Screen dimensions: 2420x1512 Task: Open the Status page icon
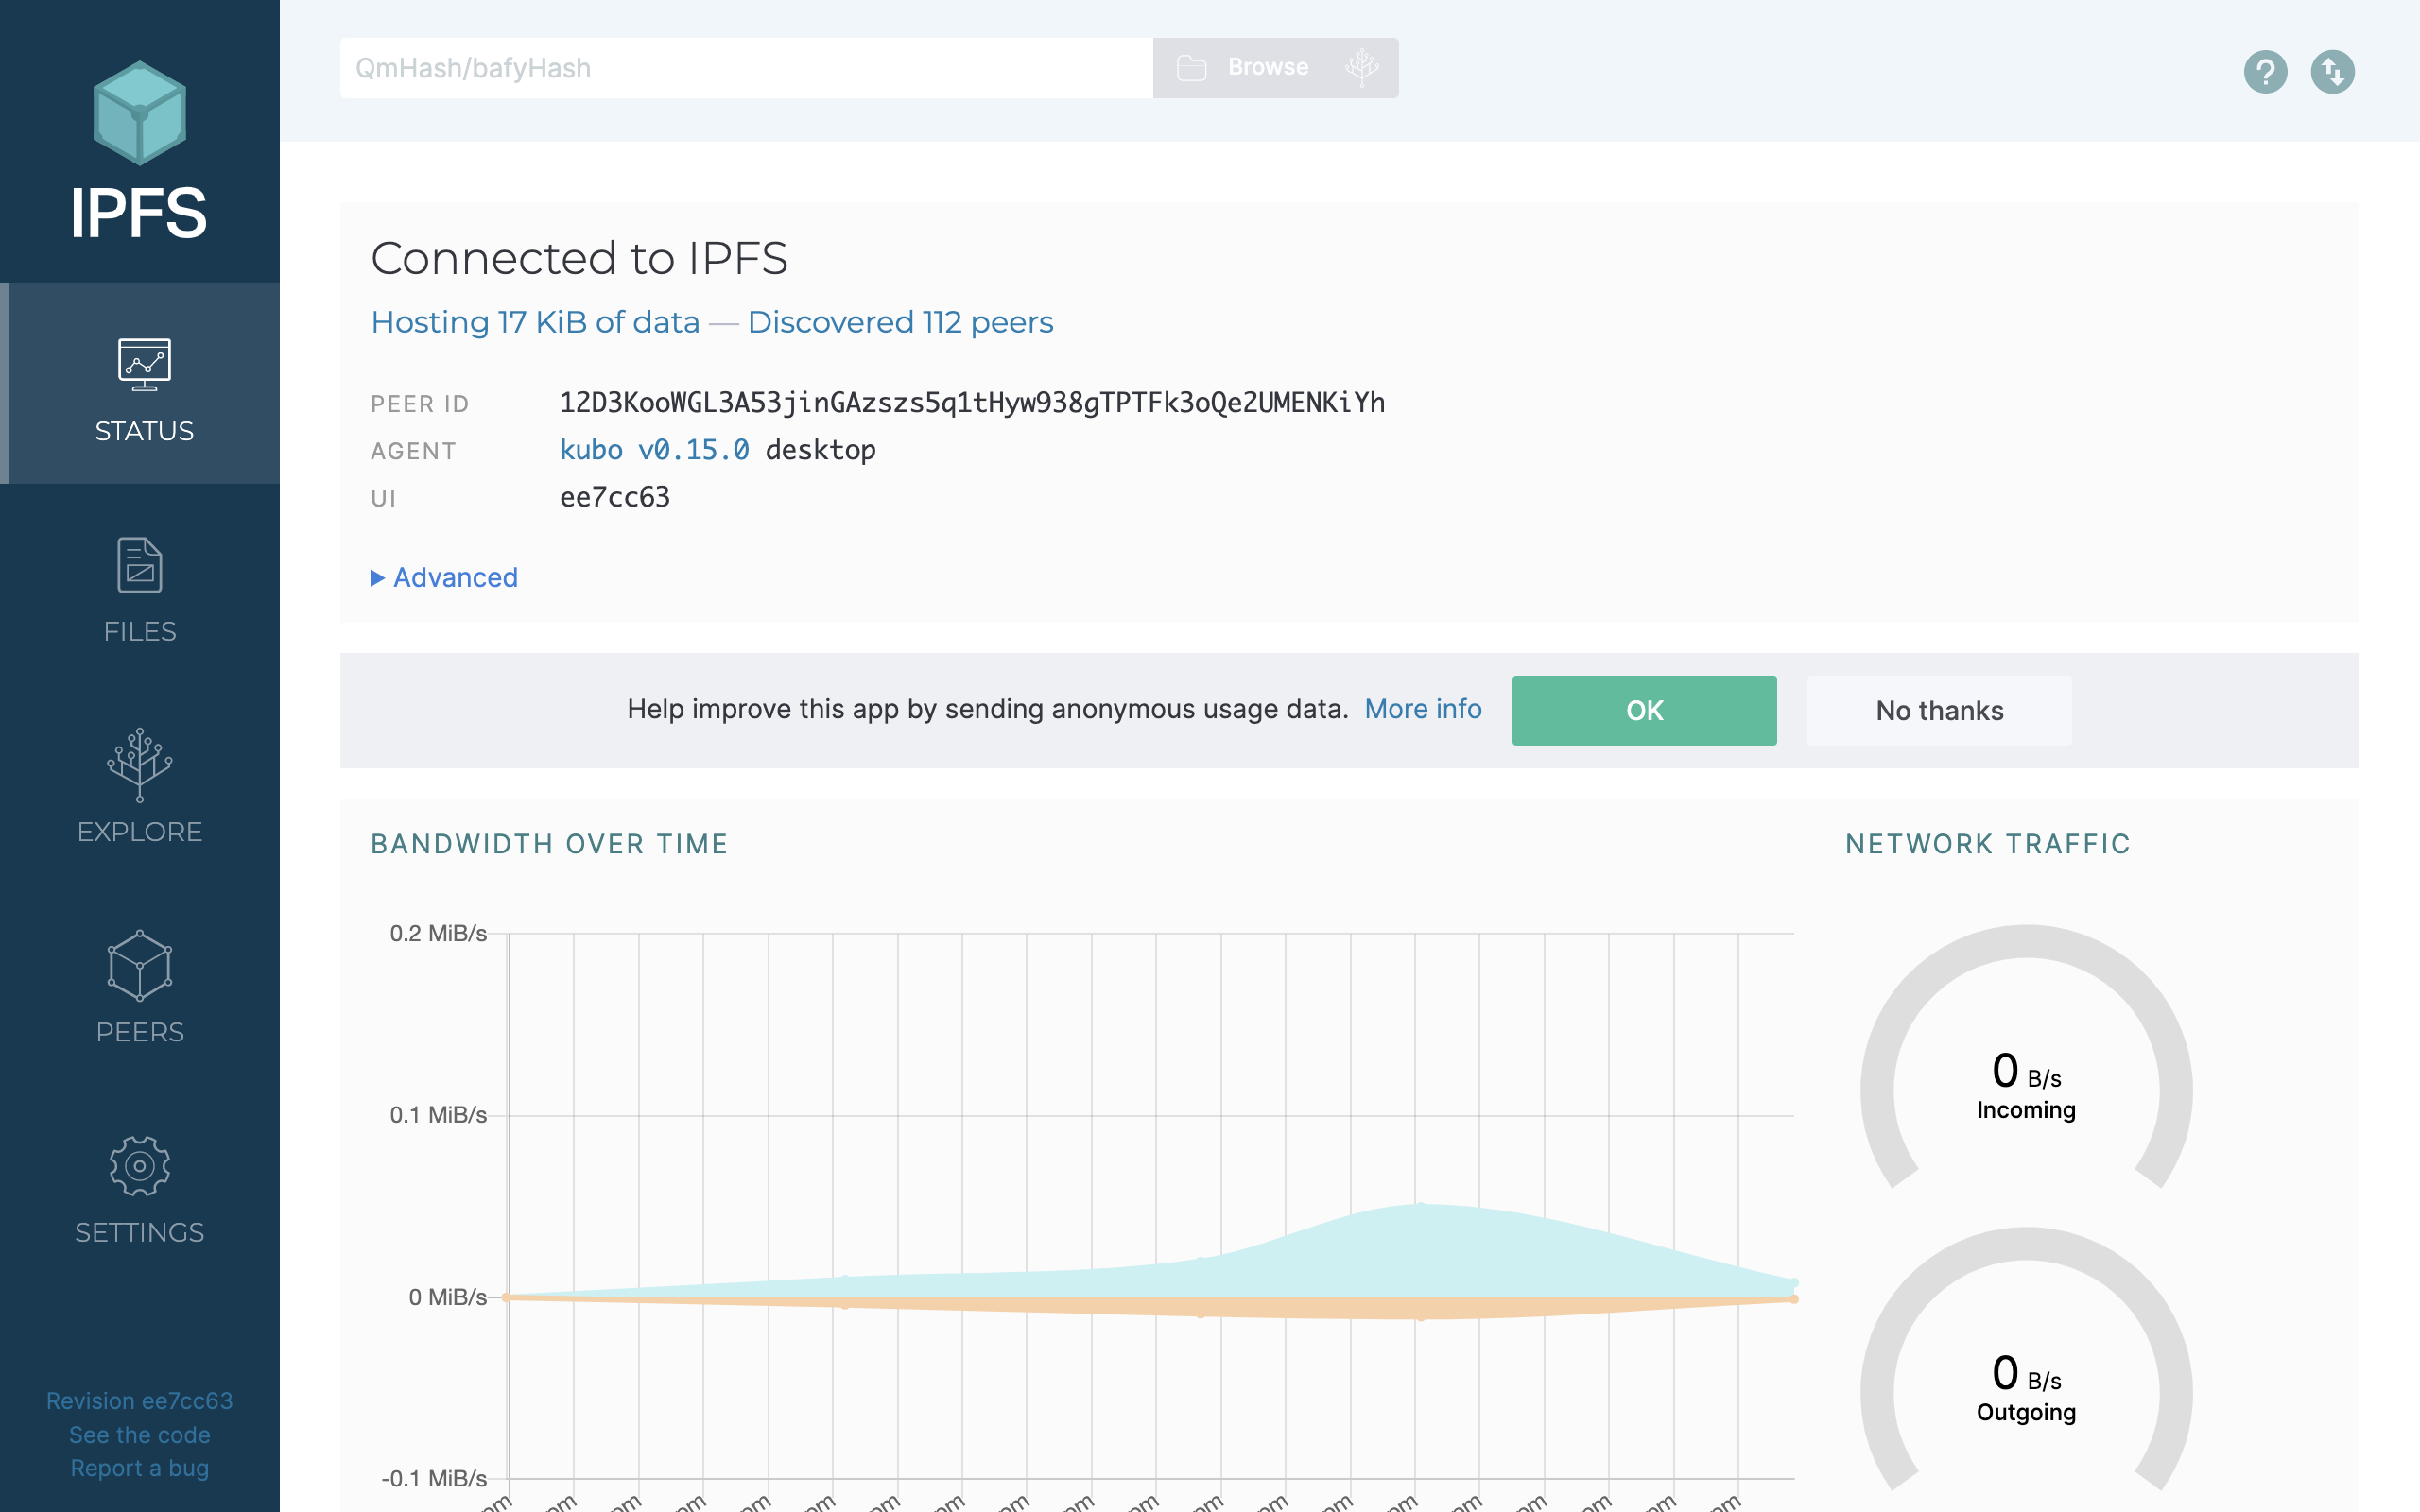(144, 364)
